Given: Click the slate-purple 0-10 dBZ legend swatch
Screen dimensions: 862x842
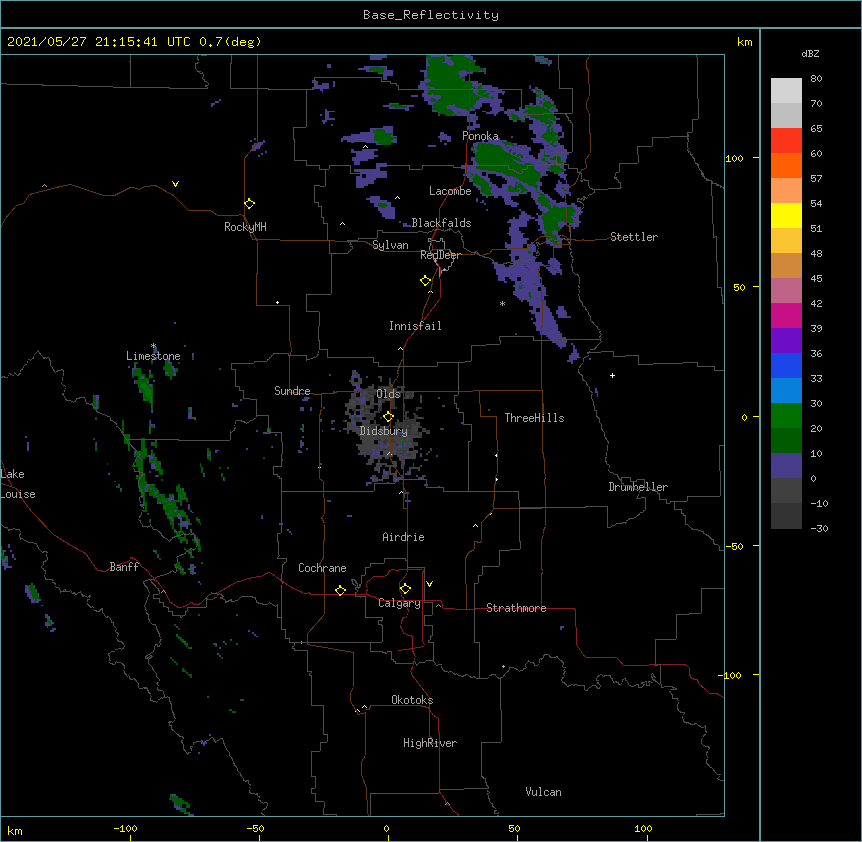Looking at the screenshot, I should (x=786, y=466).
